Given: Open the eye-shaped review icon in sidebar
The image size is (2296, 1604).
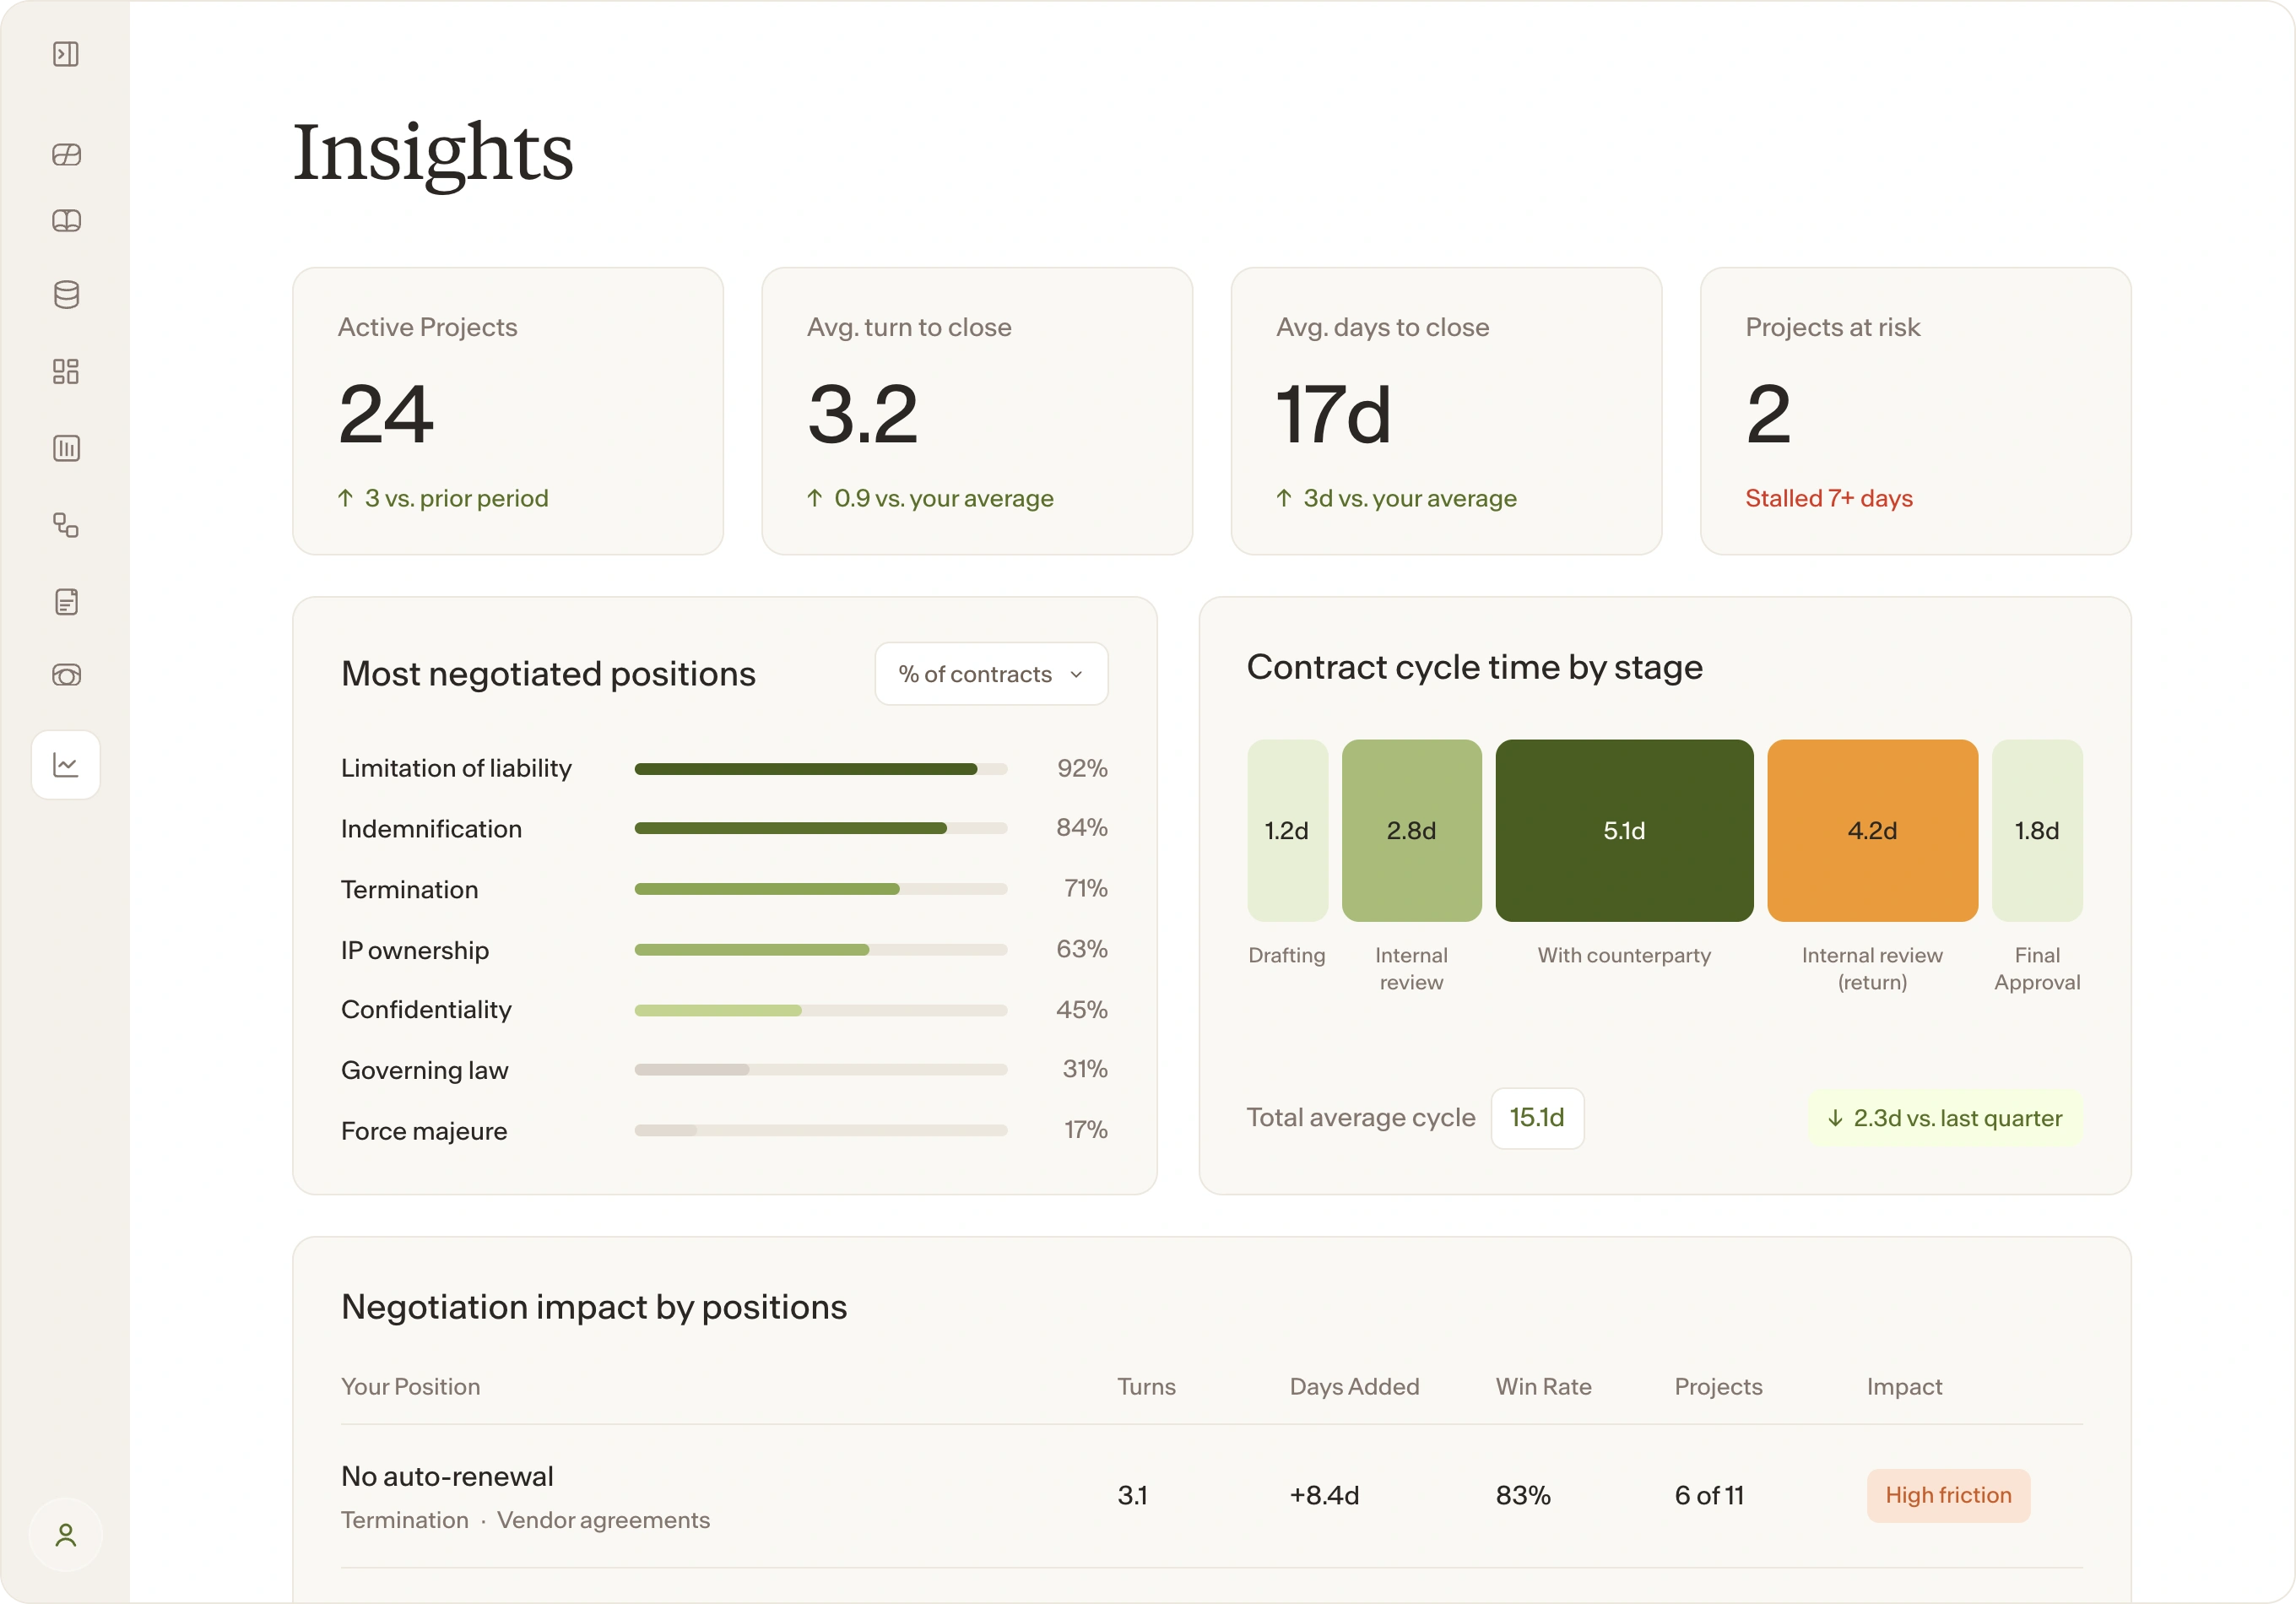Looking at the screenshot, I should click(x=66, y=676).
